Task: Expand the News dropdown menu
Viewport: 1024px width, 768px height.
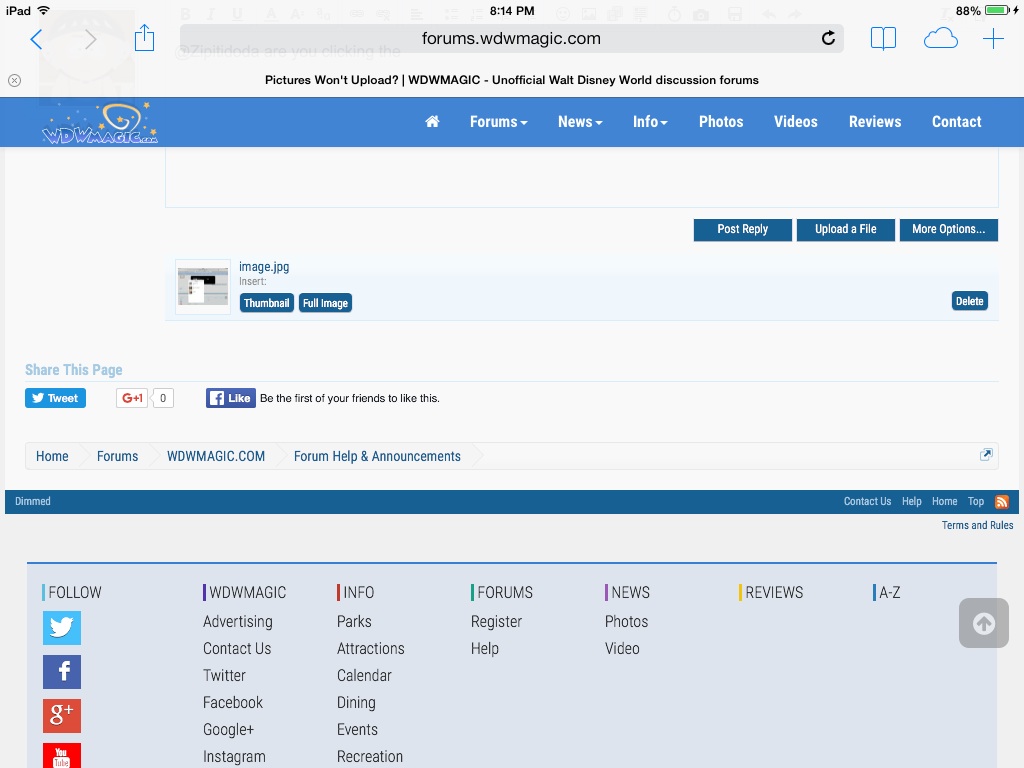Action: tap(580, 122)
